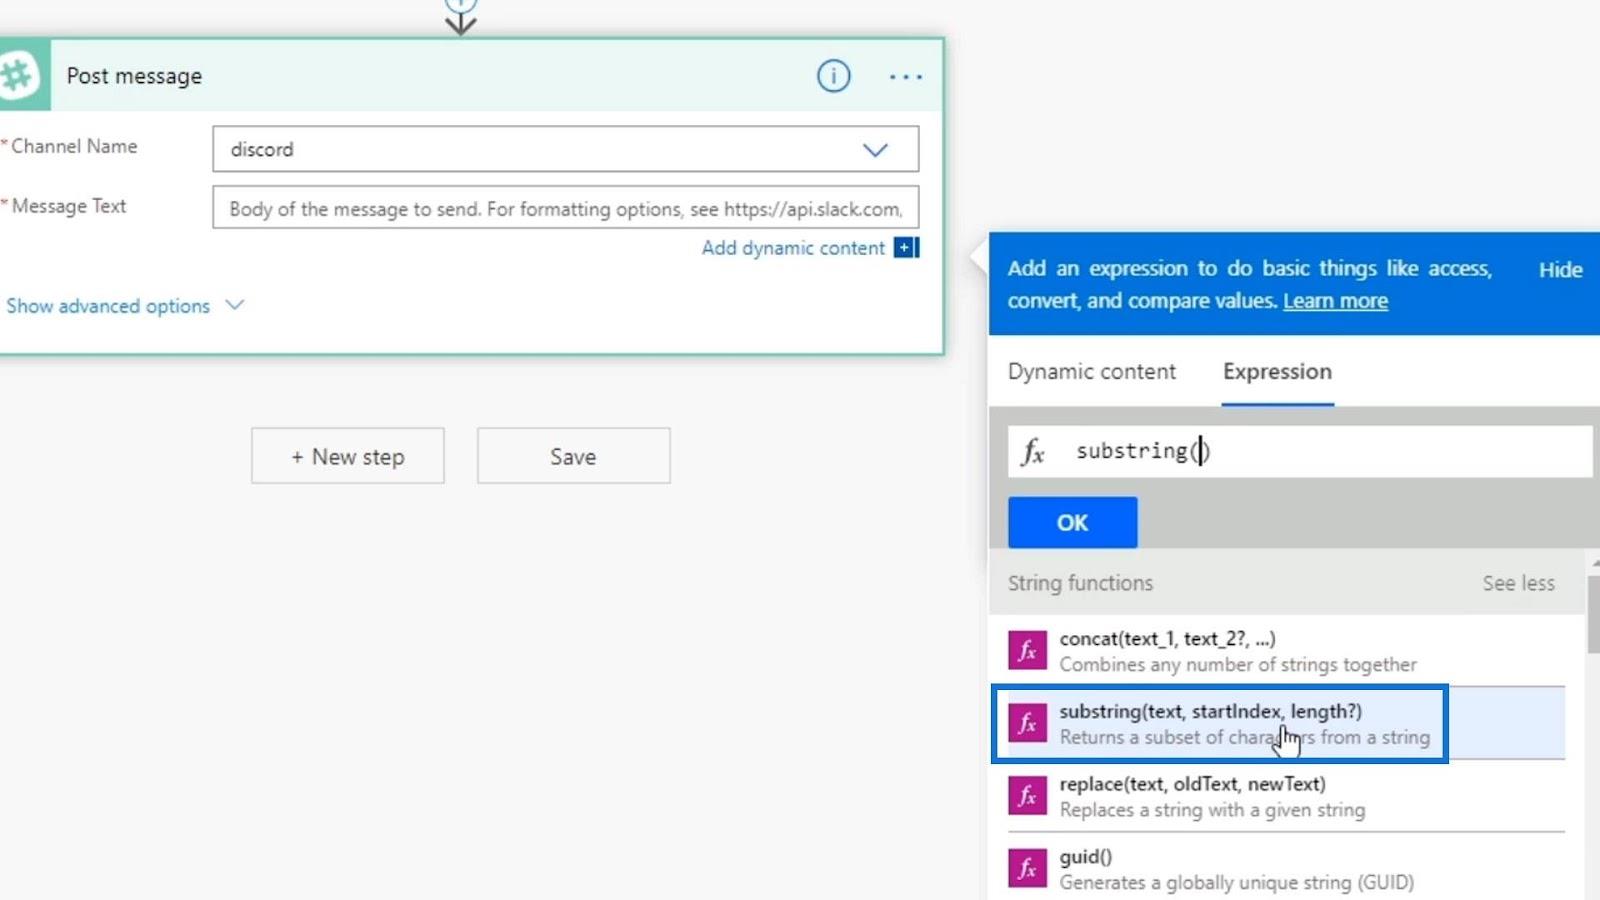
Task: Open the Post message ellipsis menu
Action: point(906,77)
